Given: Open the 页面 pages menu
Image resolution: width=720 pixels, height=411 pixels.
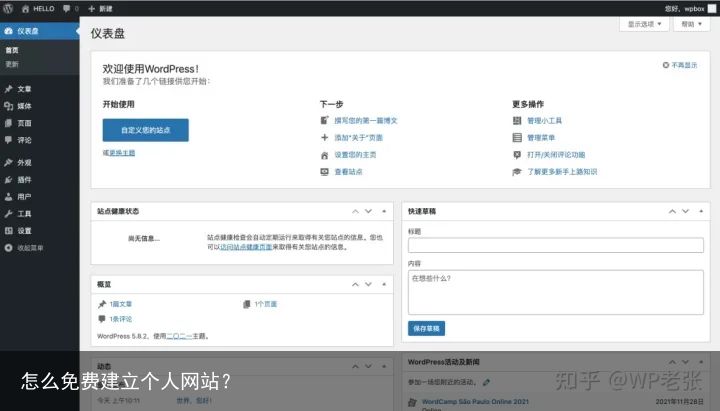Looking at the screenshot, I should (39, 123).
